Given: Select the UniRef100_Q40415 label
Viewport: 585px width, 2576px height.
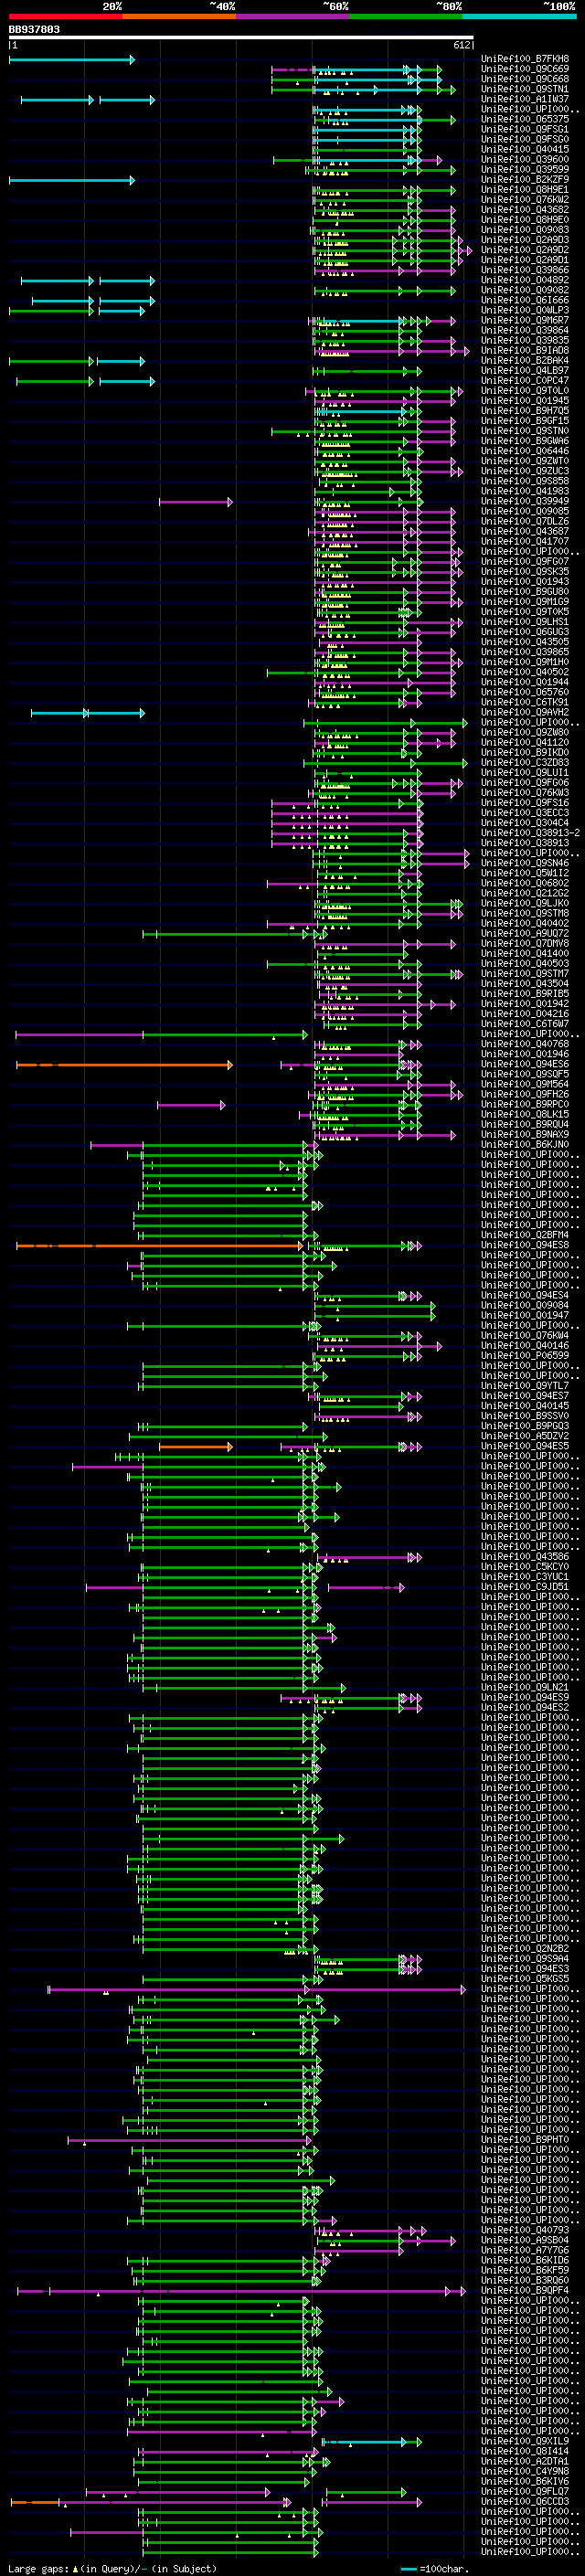Looking at the screenshot, I should tap(525, 150).
